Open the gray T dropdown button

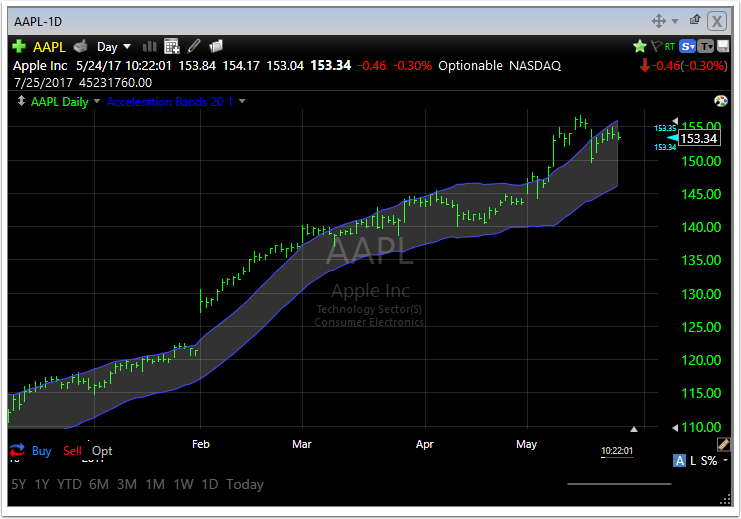pyautogui.click(x=706, y=46)
